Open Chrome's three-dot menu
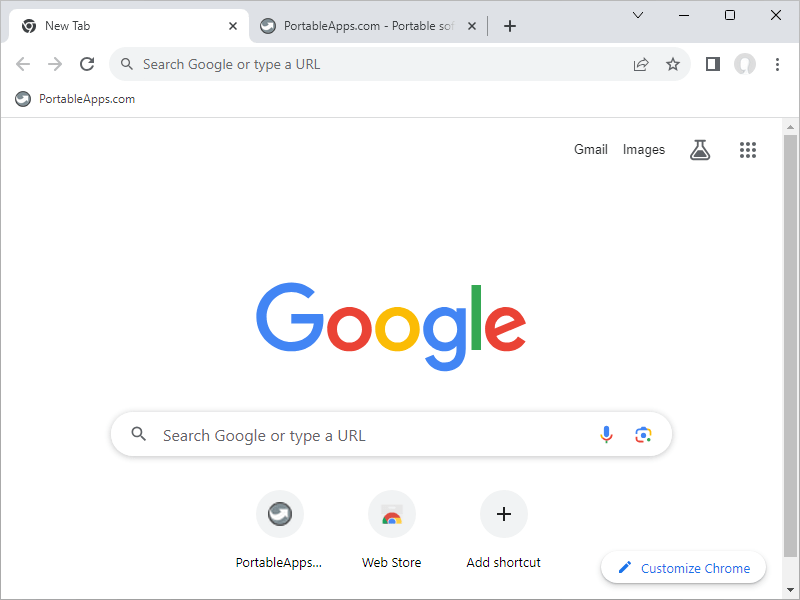The image size is (800, 600). tap(777, 64)
